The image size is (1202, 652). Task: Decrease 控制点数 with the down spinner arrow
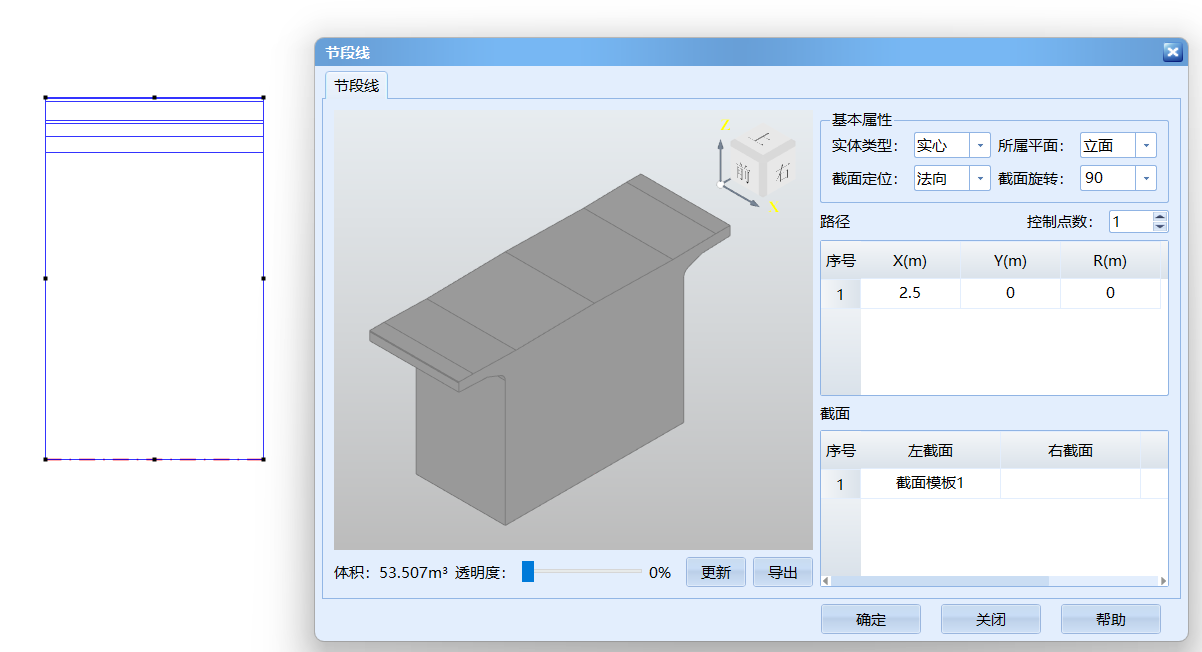pyautogui.click(x=1159, y=227)
